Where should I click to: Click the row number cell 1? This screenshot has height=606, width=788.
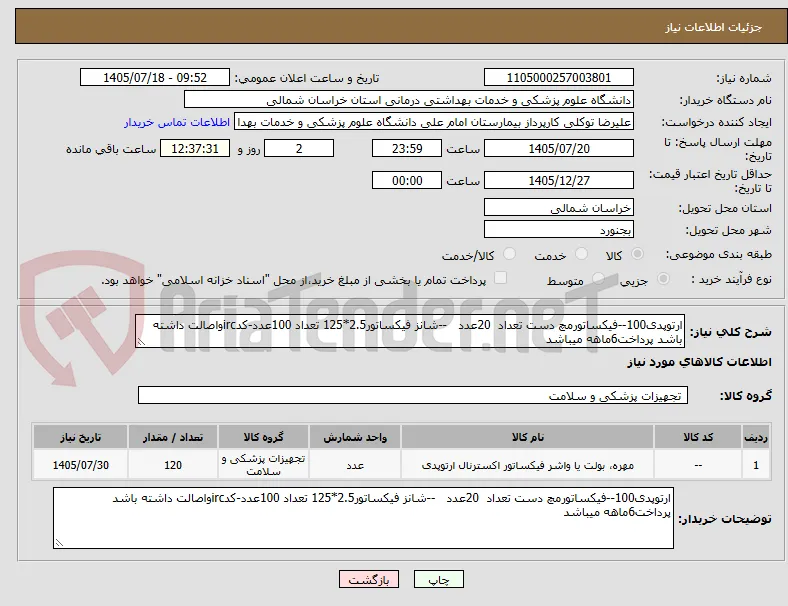click(x=755, y=465)
